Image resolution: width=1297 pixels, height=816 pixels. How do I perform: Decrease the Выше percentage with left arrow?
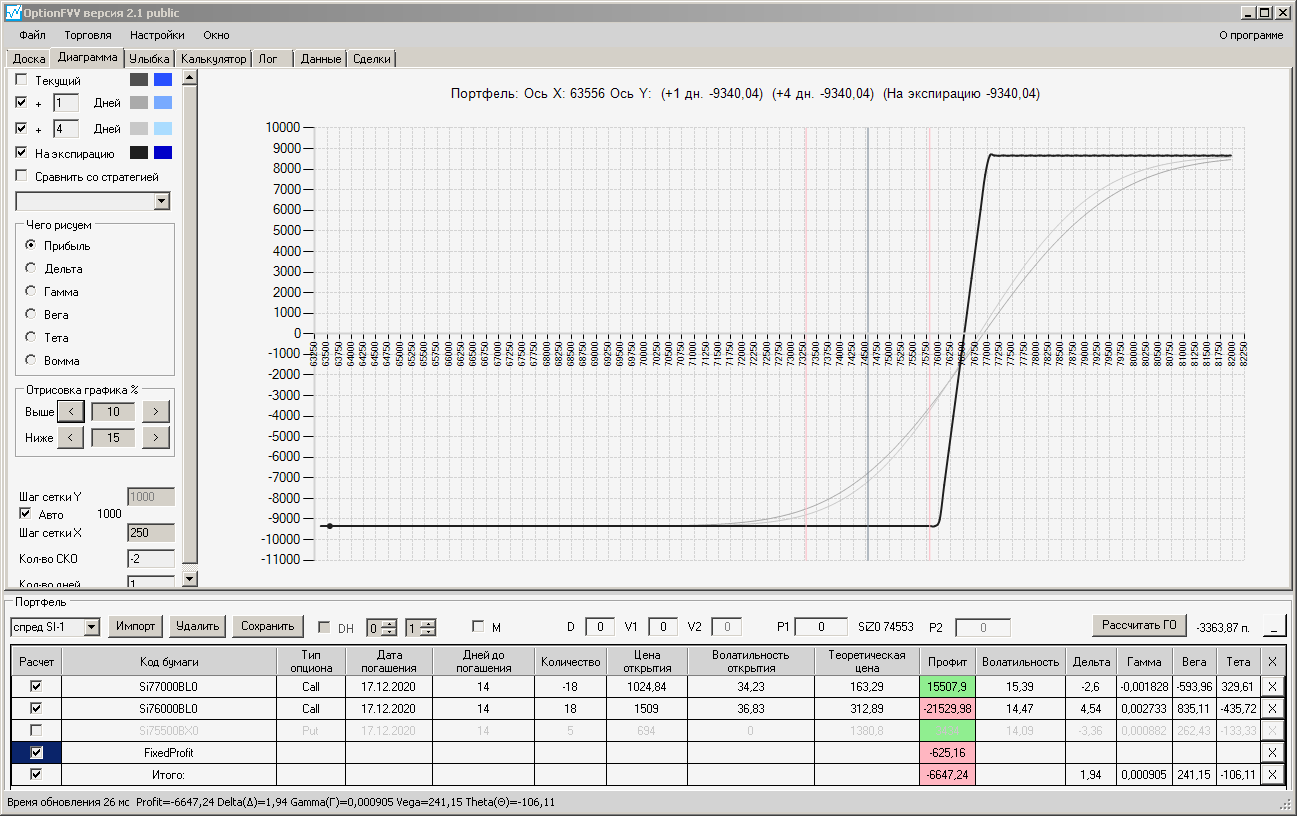(x=70, y=411)
